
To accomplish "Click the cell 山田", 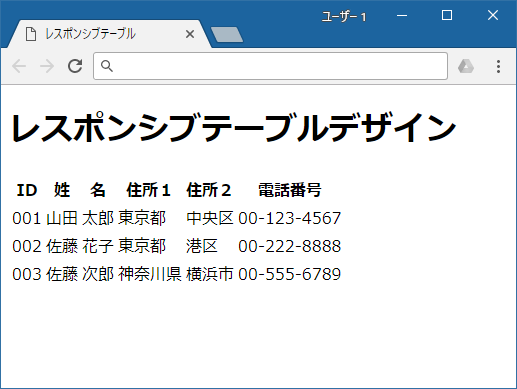I will pos(62,218).
